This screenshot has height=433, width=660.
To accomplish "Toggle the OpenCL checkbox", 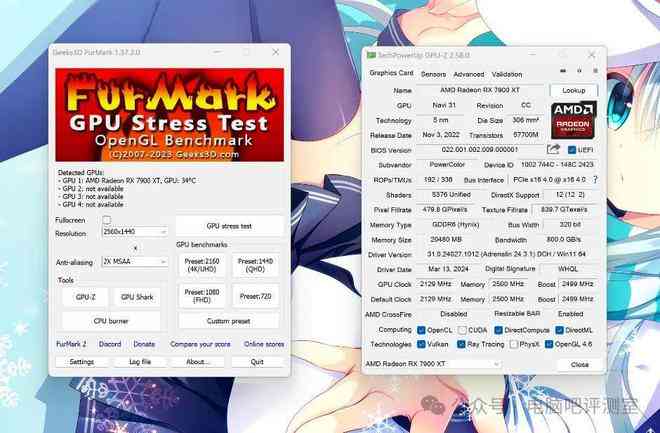I will (421, 330).
